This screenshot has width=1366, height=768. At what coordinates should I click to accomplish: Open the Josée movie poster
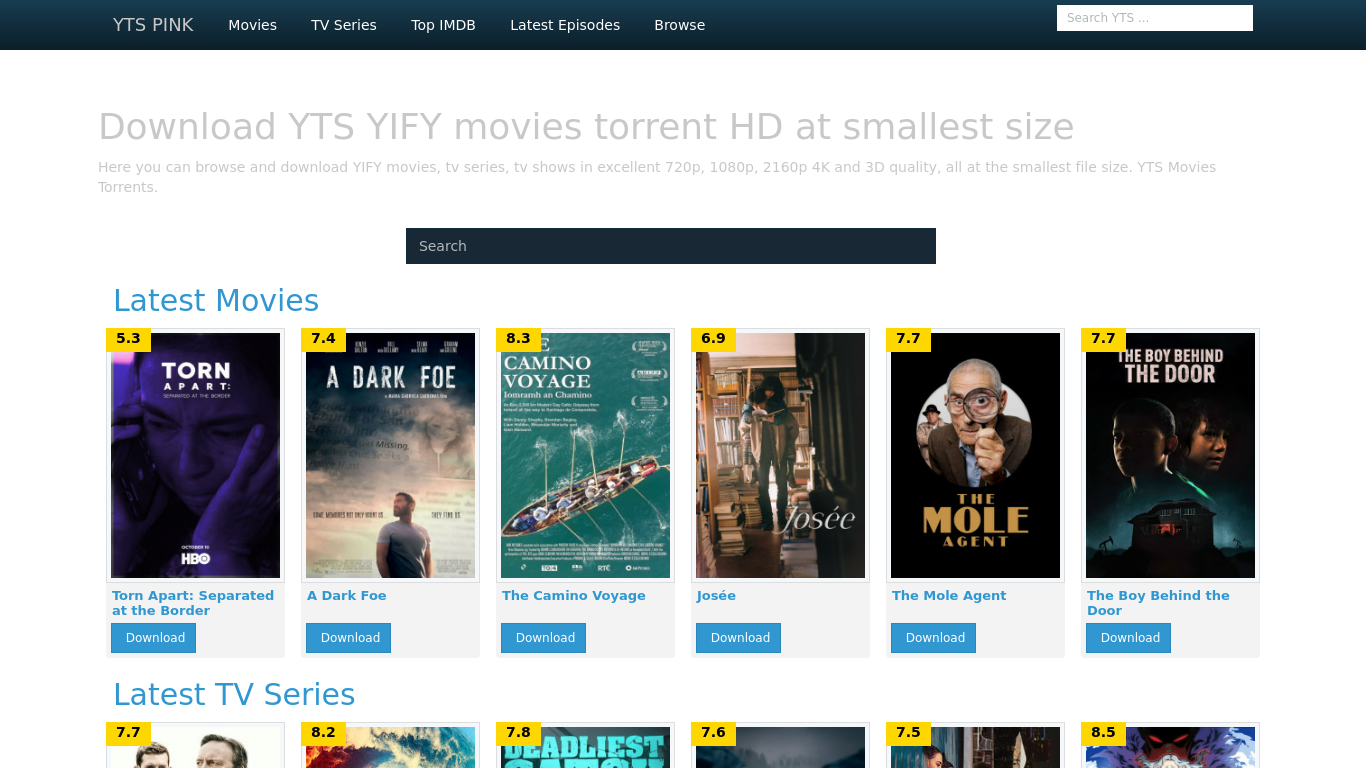click(x=781, y=455)
